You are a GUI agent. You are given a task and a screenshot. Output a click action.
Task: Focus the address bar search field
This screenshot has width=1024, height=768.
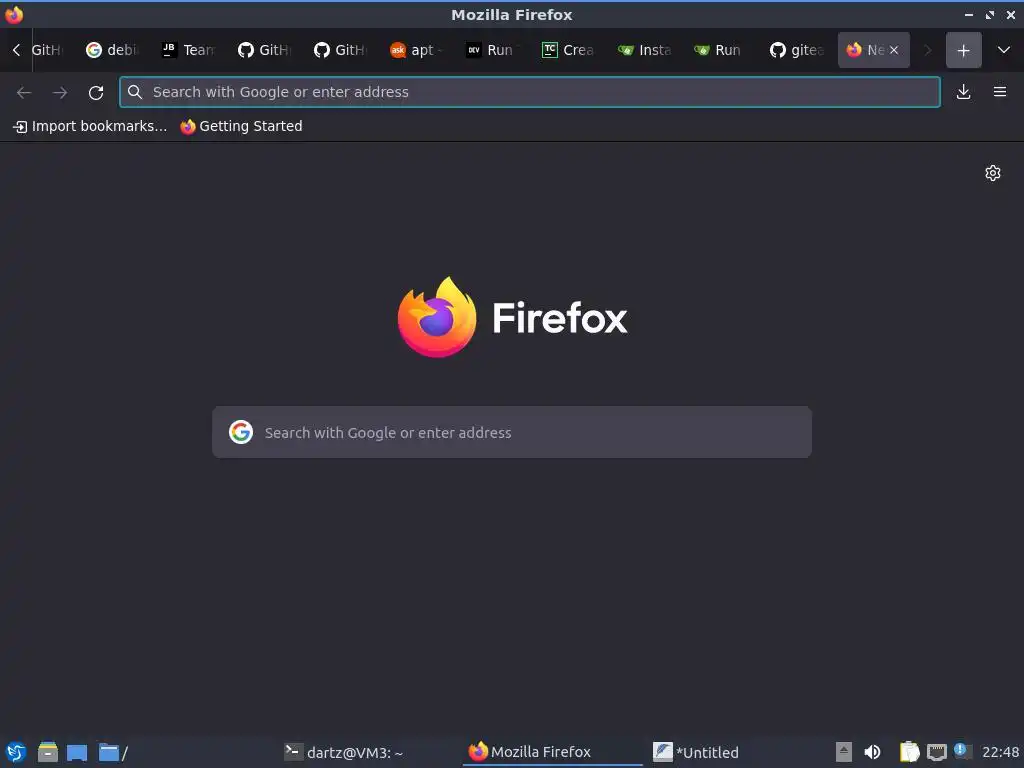pos(530,92)
